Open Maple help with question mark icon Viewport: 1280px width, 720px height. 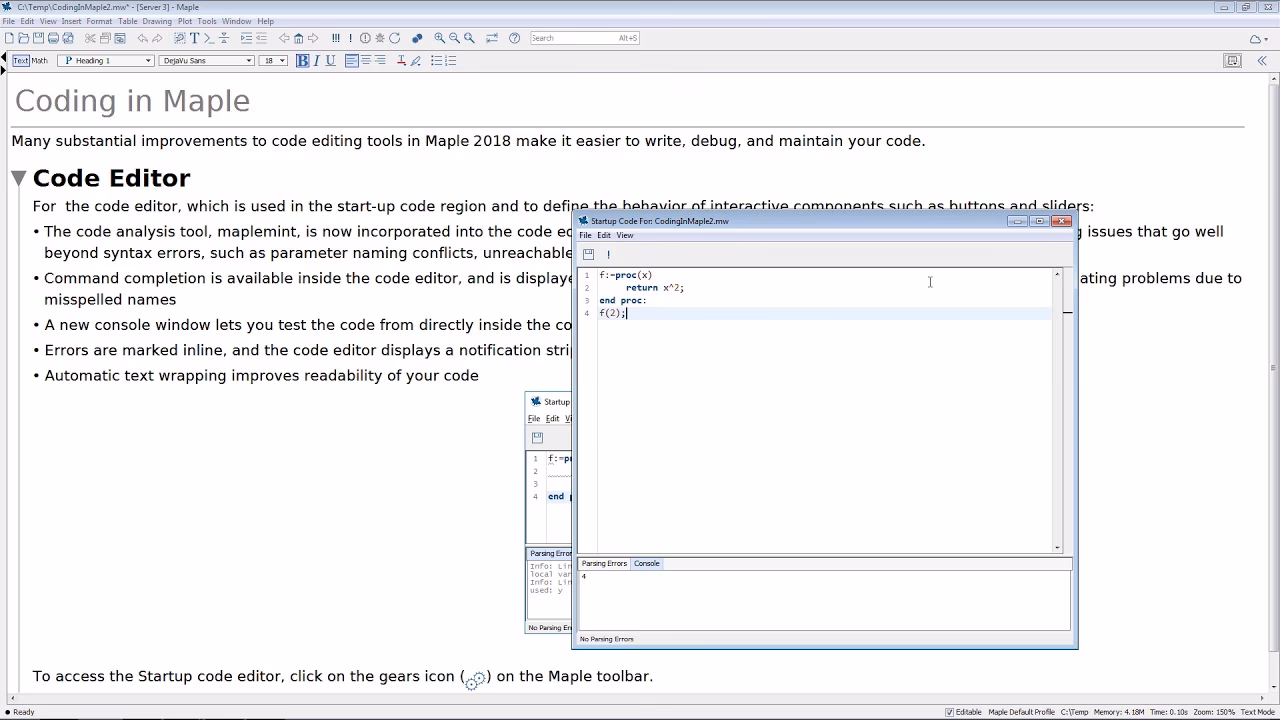(514, 38)
